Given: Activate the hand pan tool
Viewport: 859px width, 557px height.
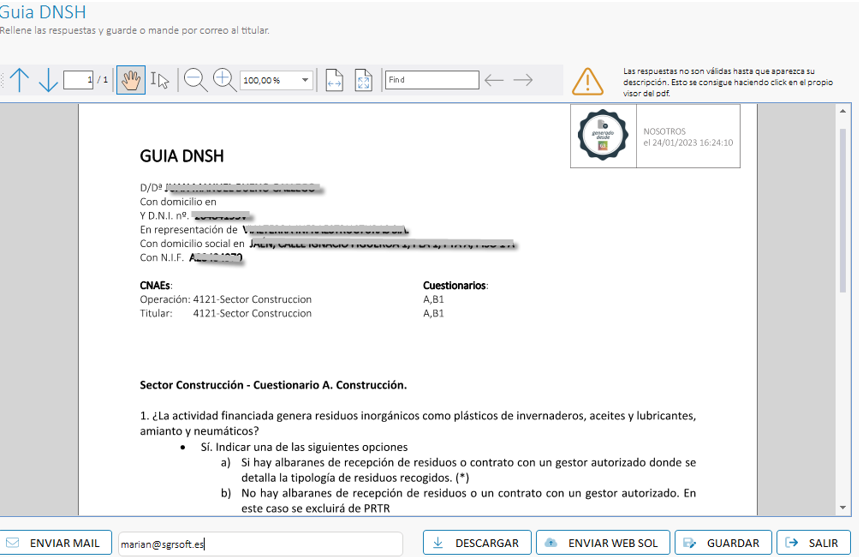Looking at the screenshot, I should (131, 80).
